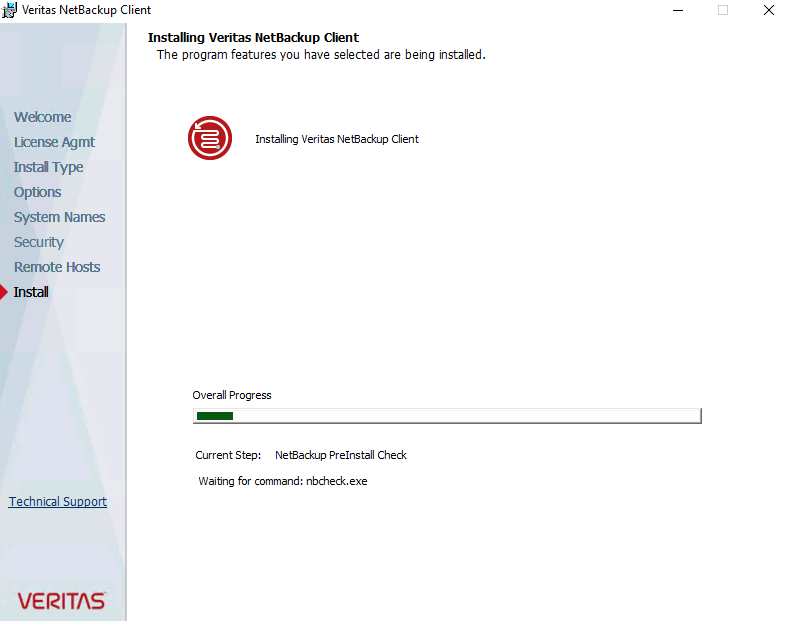Go to the License Agmt step
The height and width of the screenshot is (621, 791).
click(x=54, y=142)
